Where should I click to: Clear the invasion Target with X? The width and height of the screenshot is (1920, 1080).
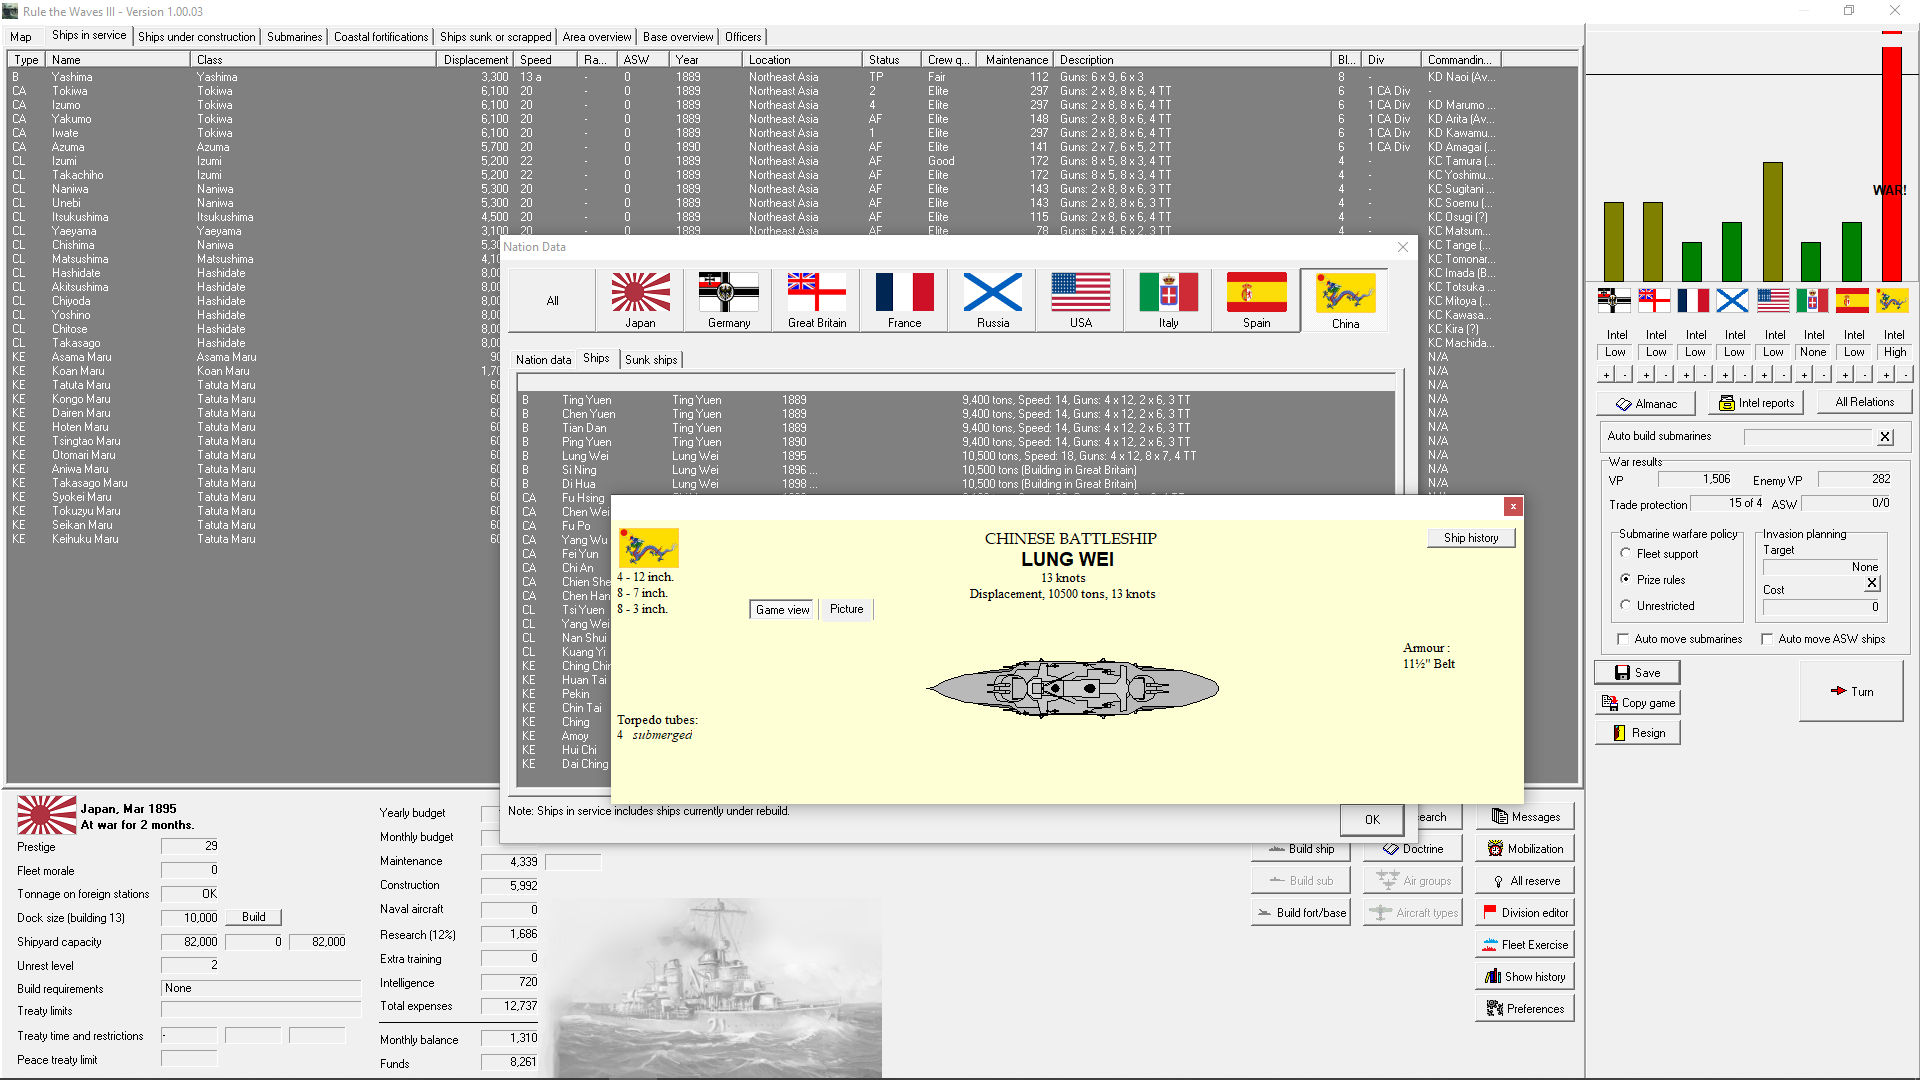click(1872, 583)
